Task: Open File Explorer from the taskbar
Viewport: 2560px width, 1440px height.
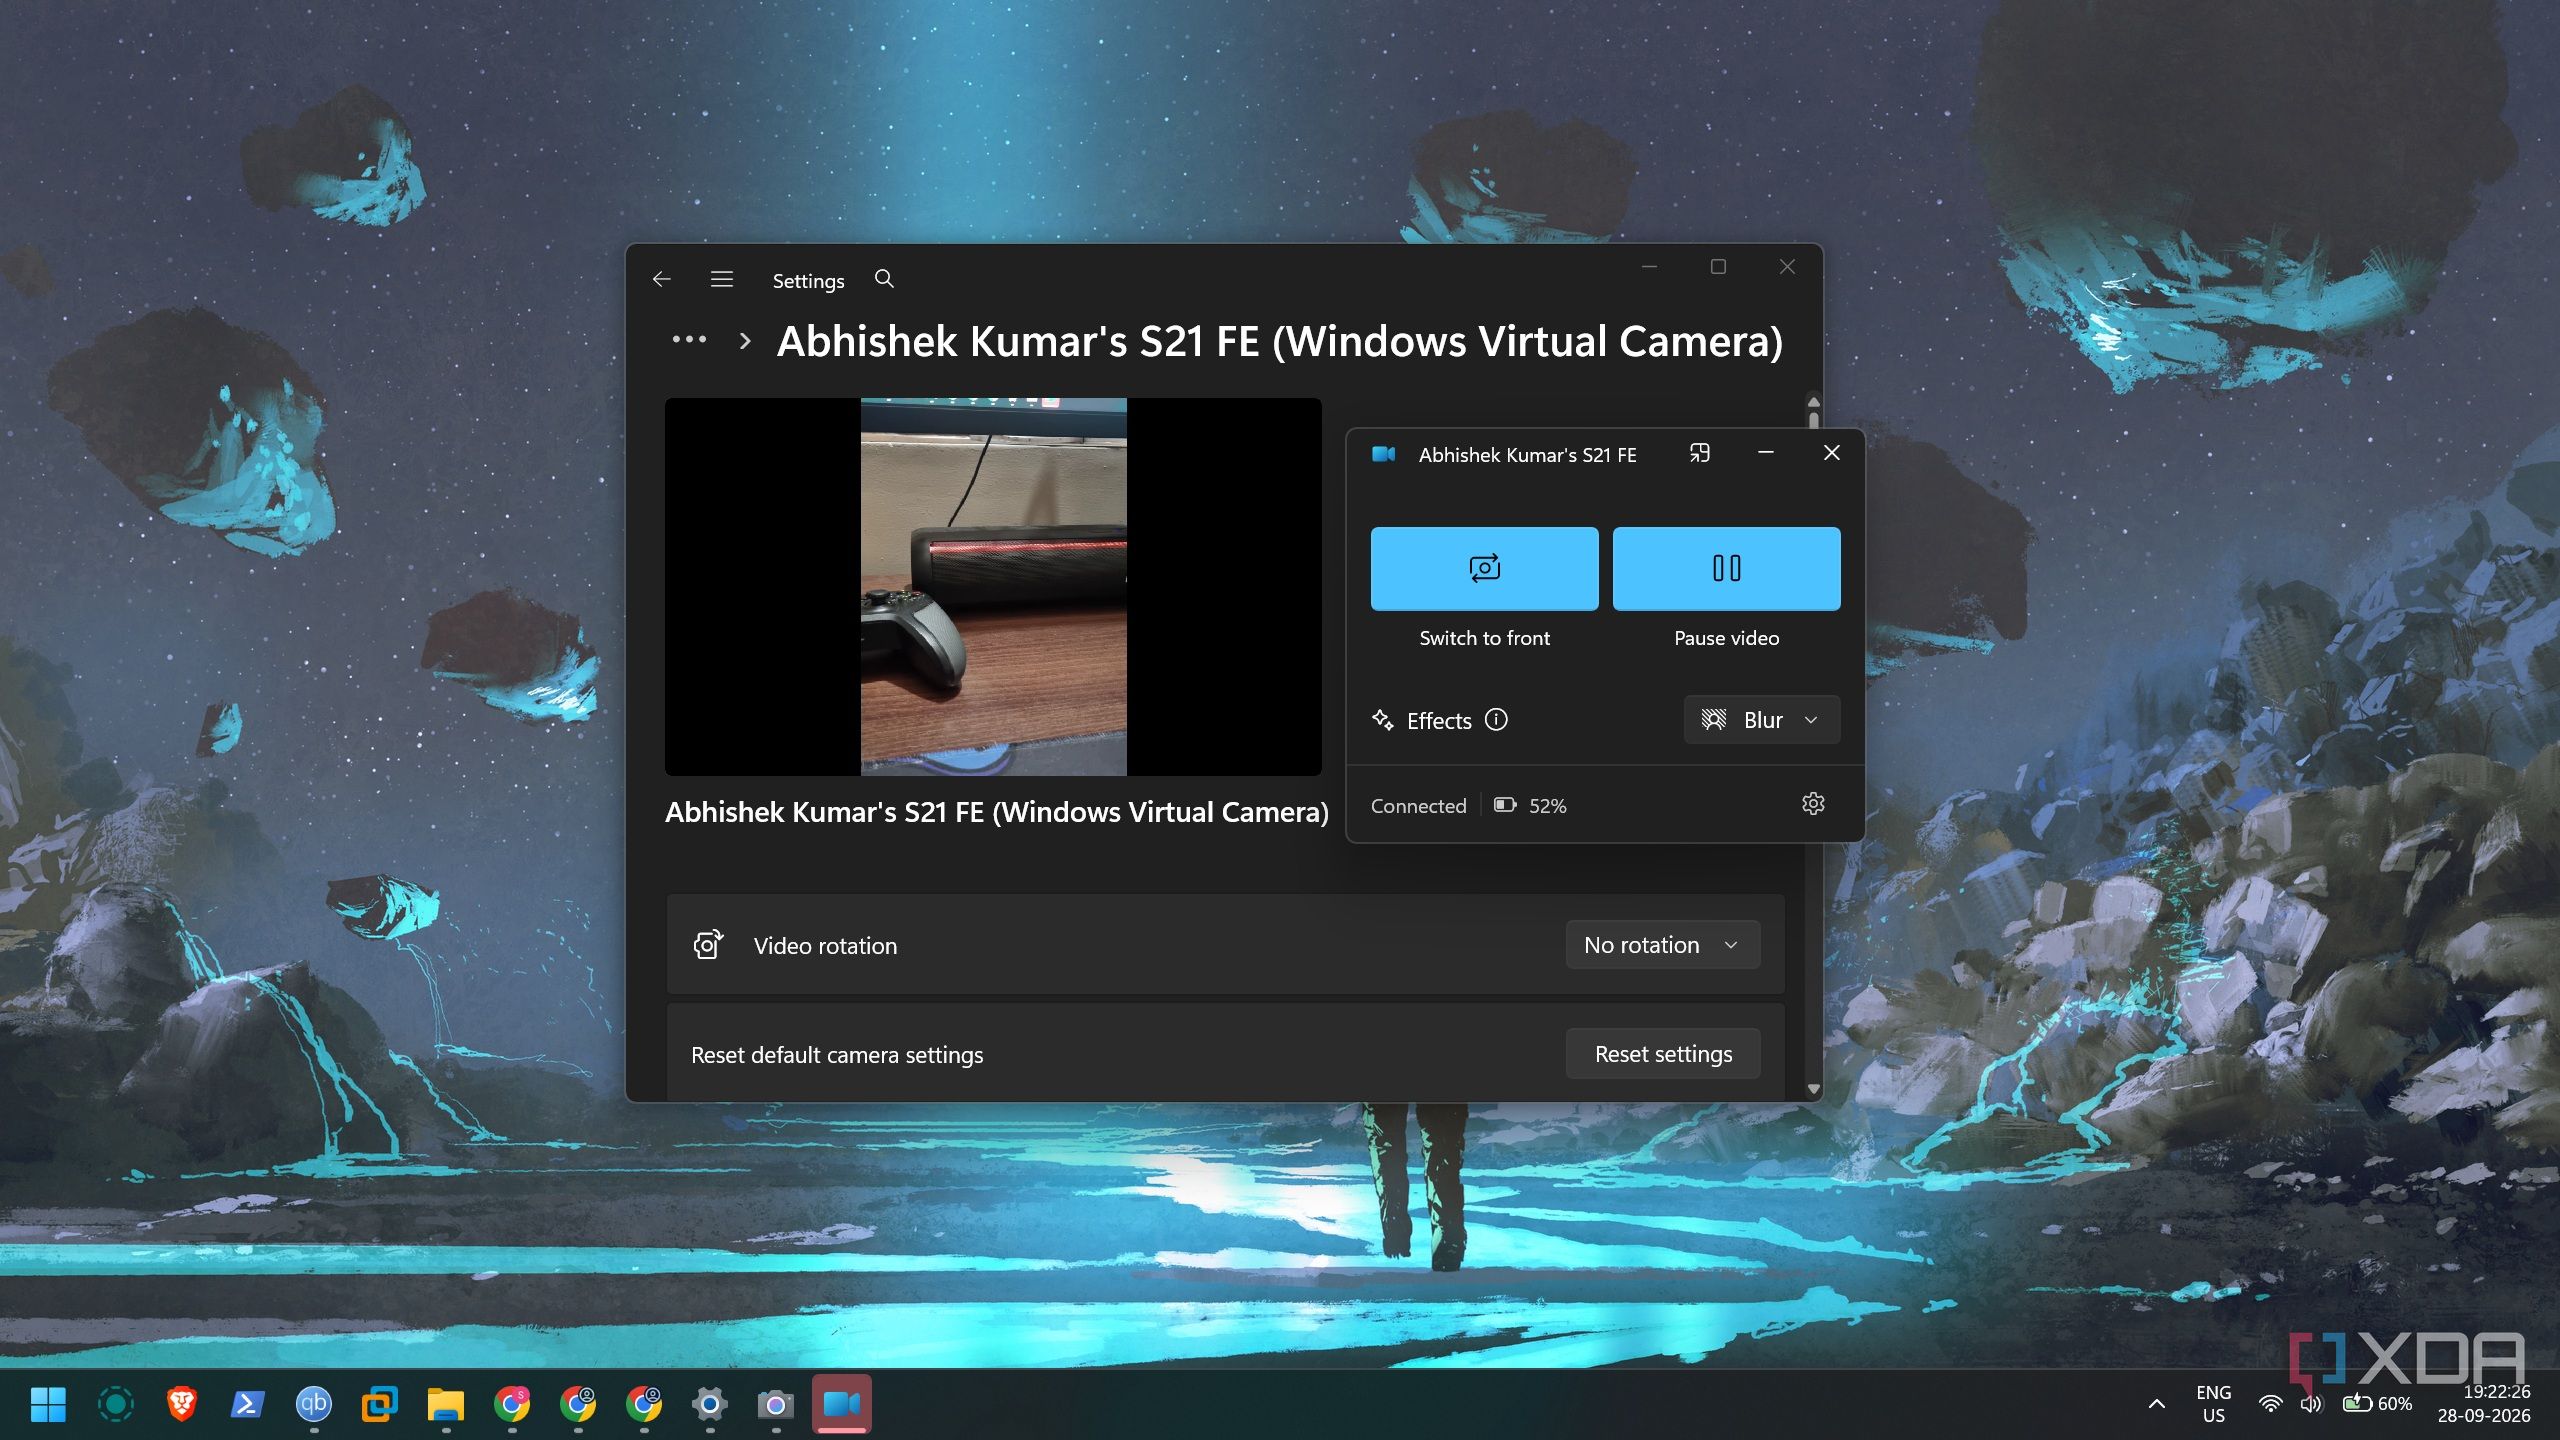Action: [445, 1404]
